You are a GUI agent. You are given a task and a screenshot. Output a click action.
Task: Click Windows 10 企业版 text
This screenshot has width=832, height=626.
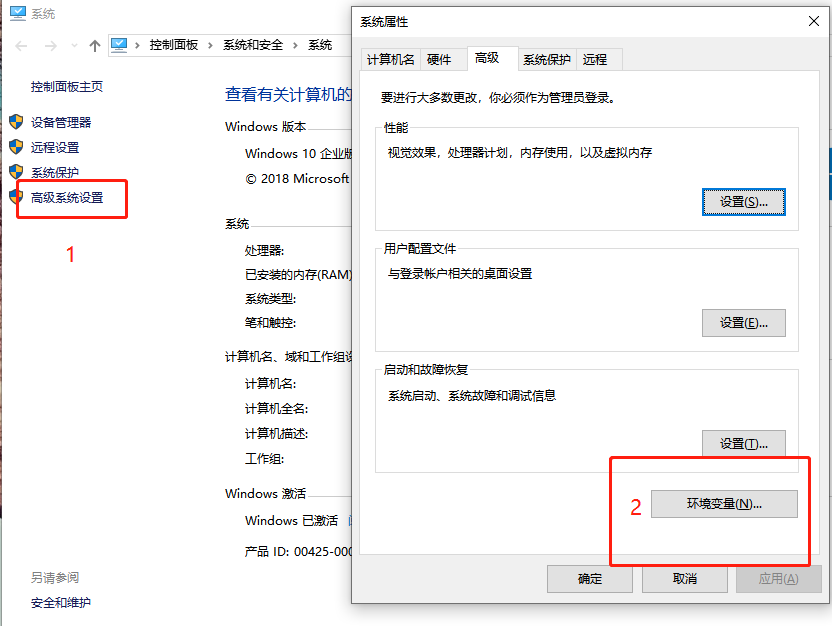click(x=298, y=154)
